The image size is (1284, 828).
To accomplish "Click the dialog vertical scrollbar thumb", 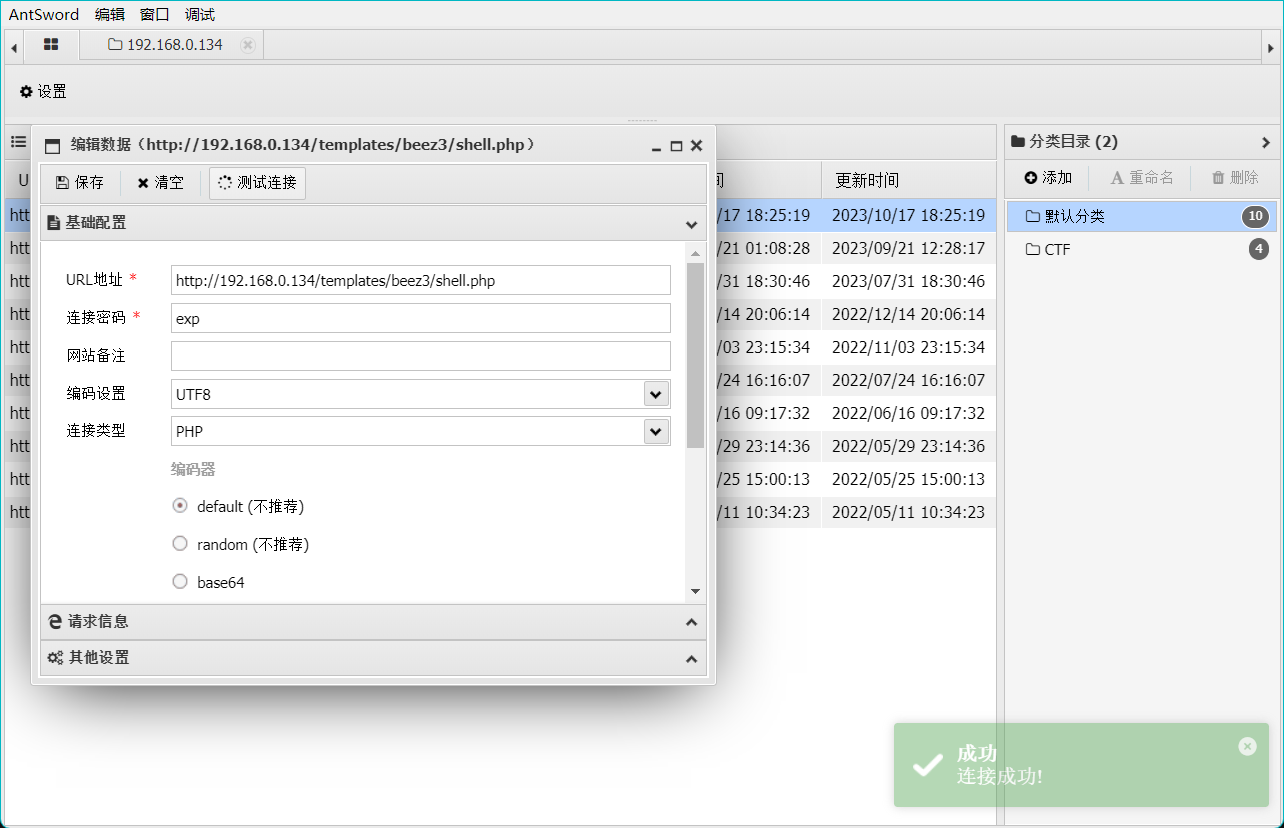I will (695, 355).
